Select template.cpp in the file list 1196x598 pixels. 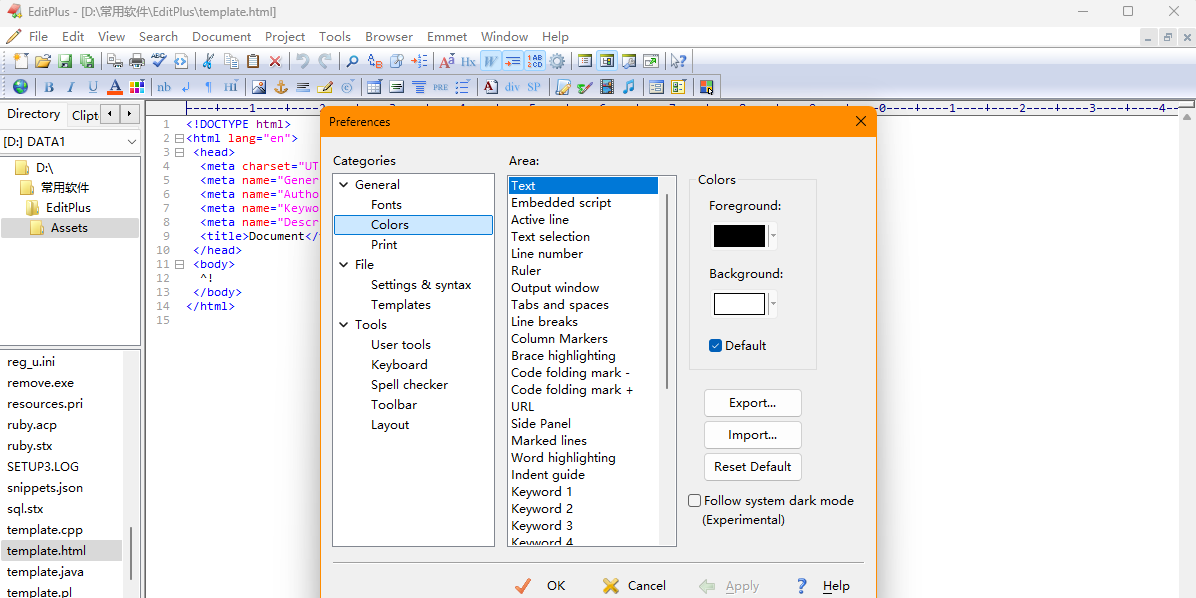(x=45, y=529)
